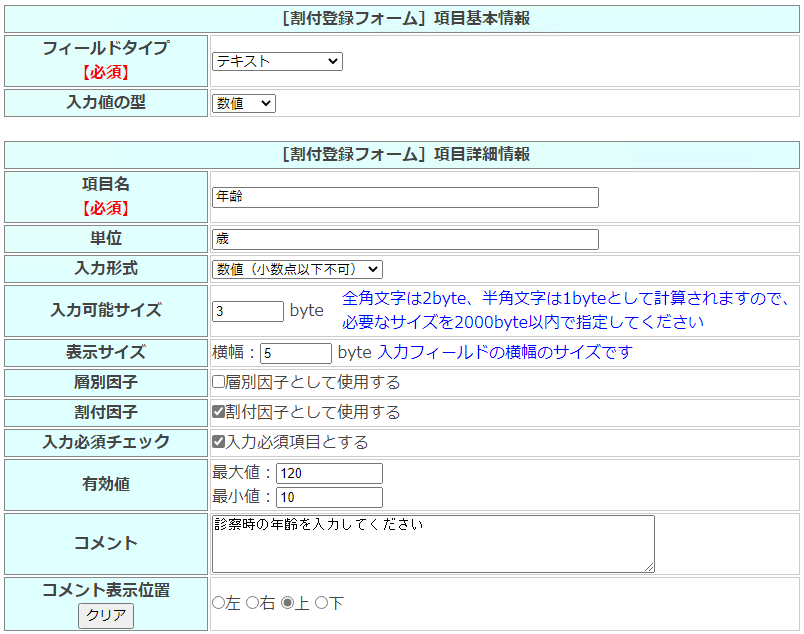Select the 右 comment position radio
The image size is (804, 634).
click(x=253, y=603)
